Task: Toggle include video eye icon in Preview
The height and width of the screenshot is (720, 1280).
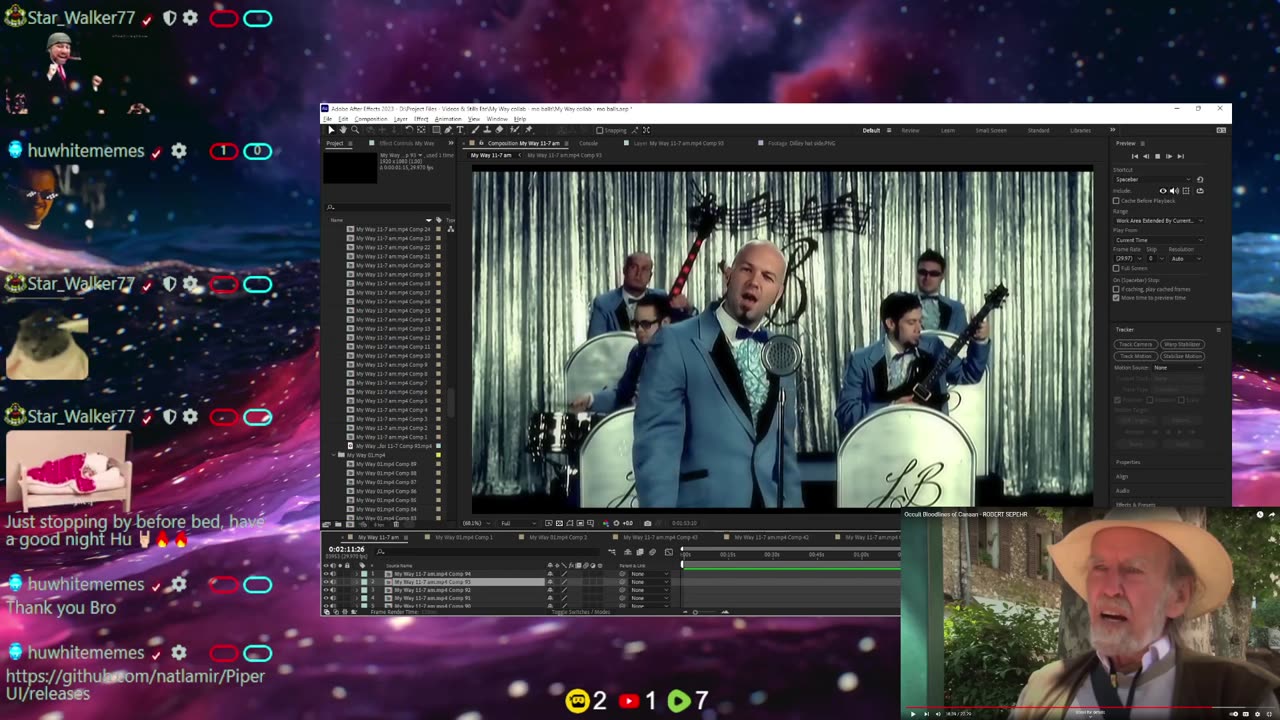Action: click(x=1163, y=191)
